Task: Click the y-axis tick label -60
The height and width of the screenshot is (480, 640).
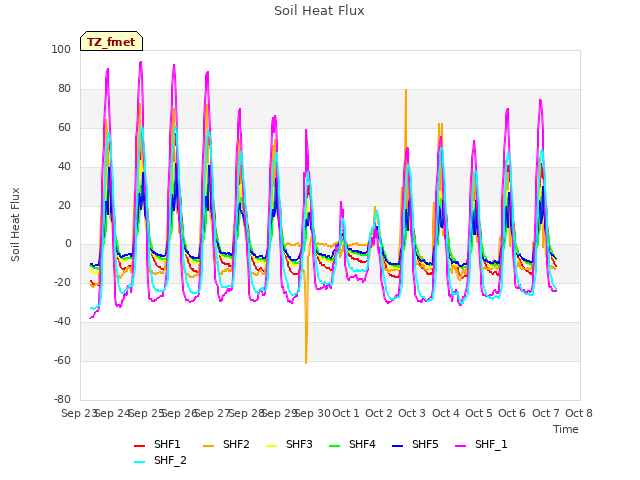Action: (62, 360)
